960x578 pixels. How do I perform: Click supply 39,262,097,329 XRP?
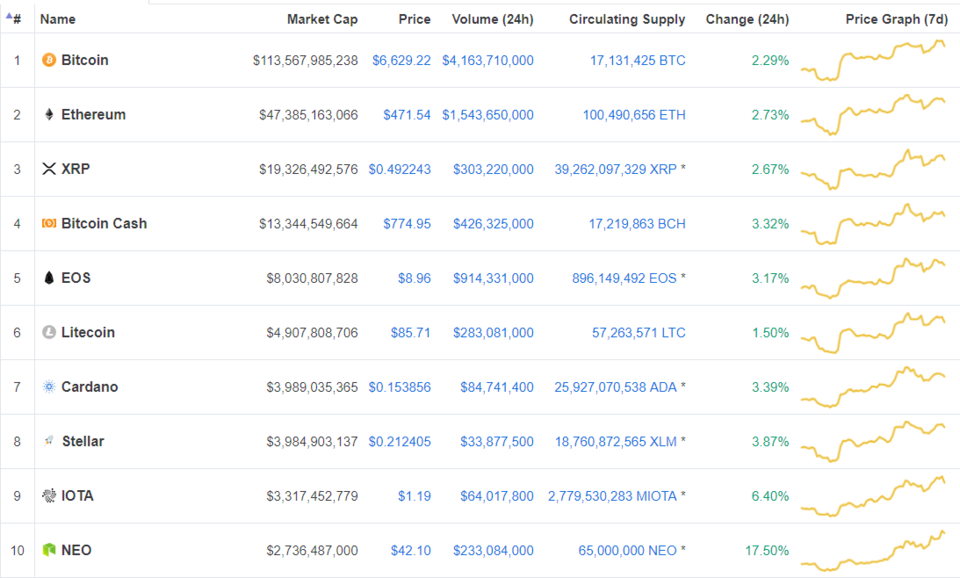[616, 170]
